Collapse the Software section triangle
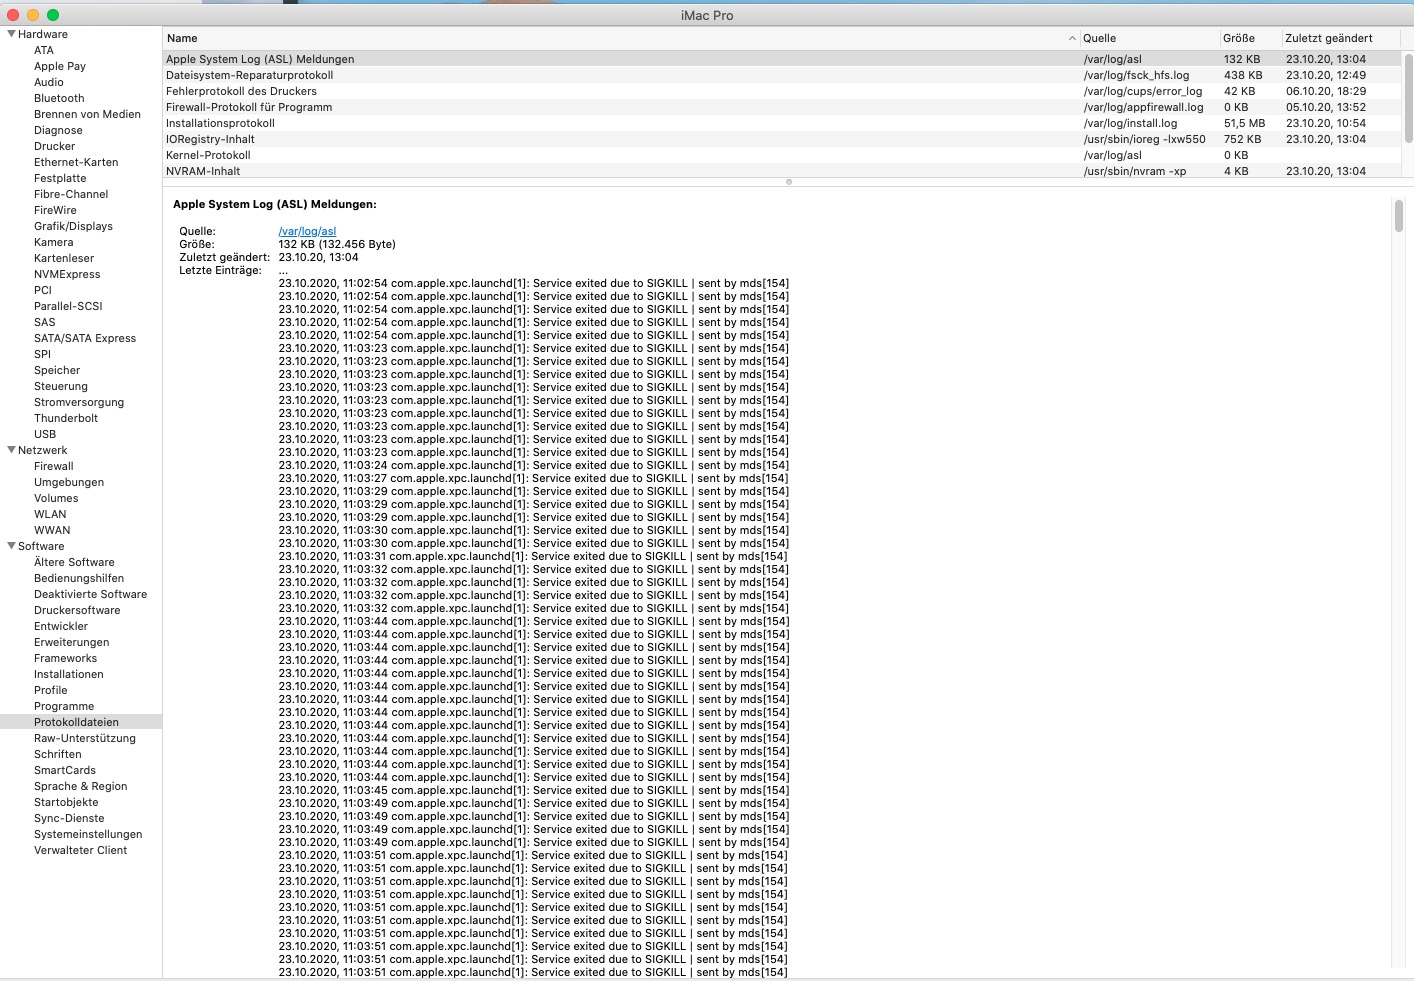The width and height of the screenshot is (1414, 981). 11,546
